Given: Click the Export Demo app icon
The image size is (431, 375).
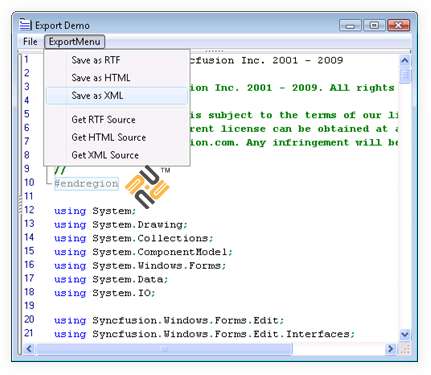Looking at the screenshot, I should coord(25,25).
